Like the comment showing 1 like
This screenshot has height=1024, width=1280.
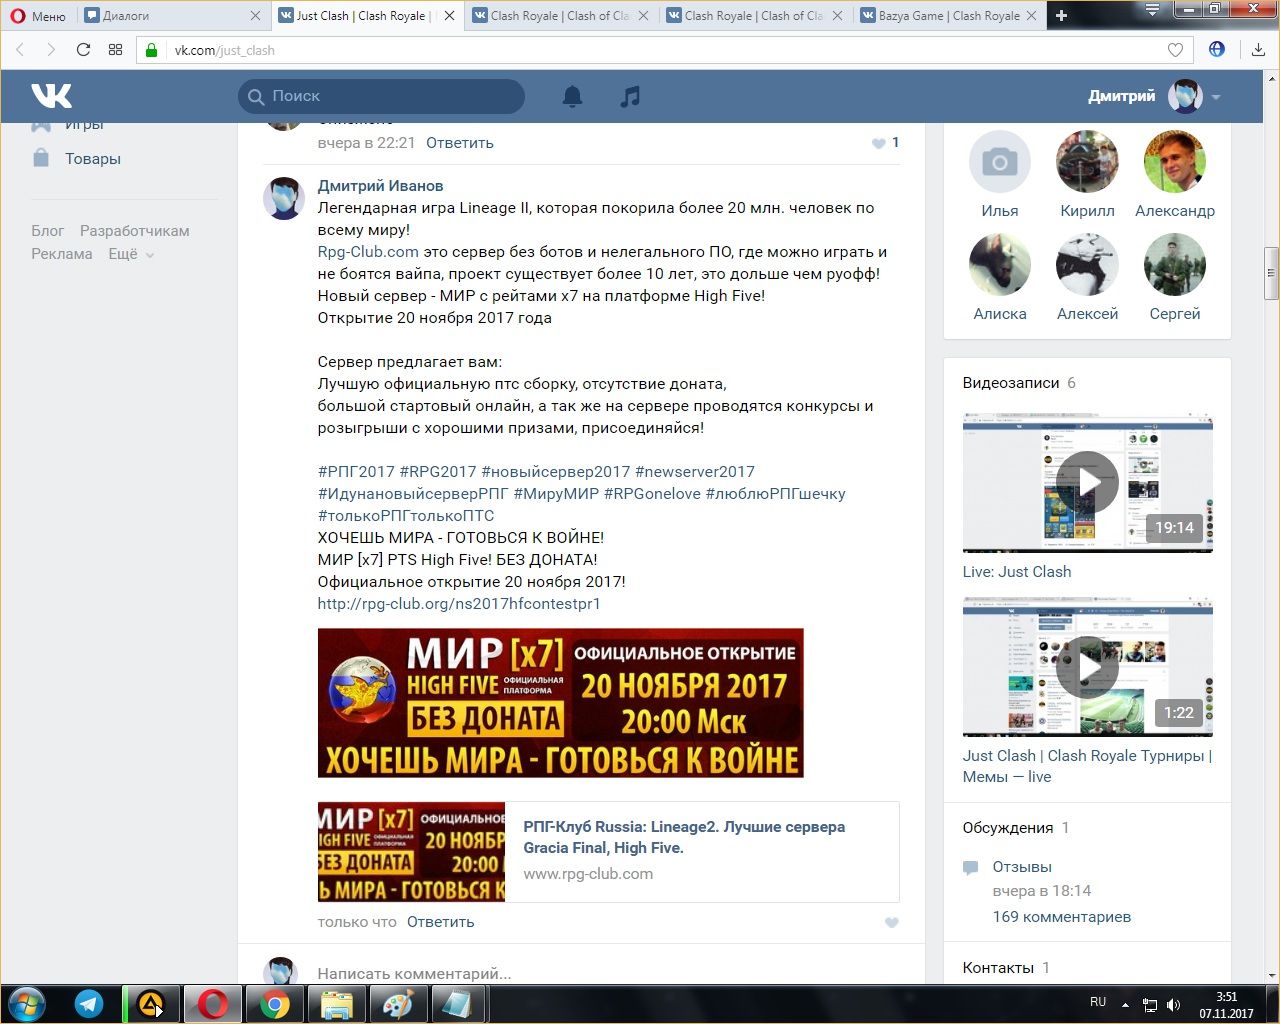click(x=885, y=142)
